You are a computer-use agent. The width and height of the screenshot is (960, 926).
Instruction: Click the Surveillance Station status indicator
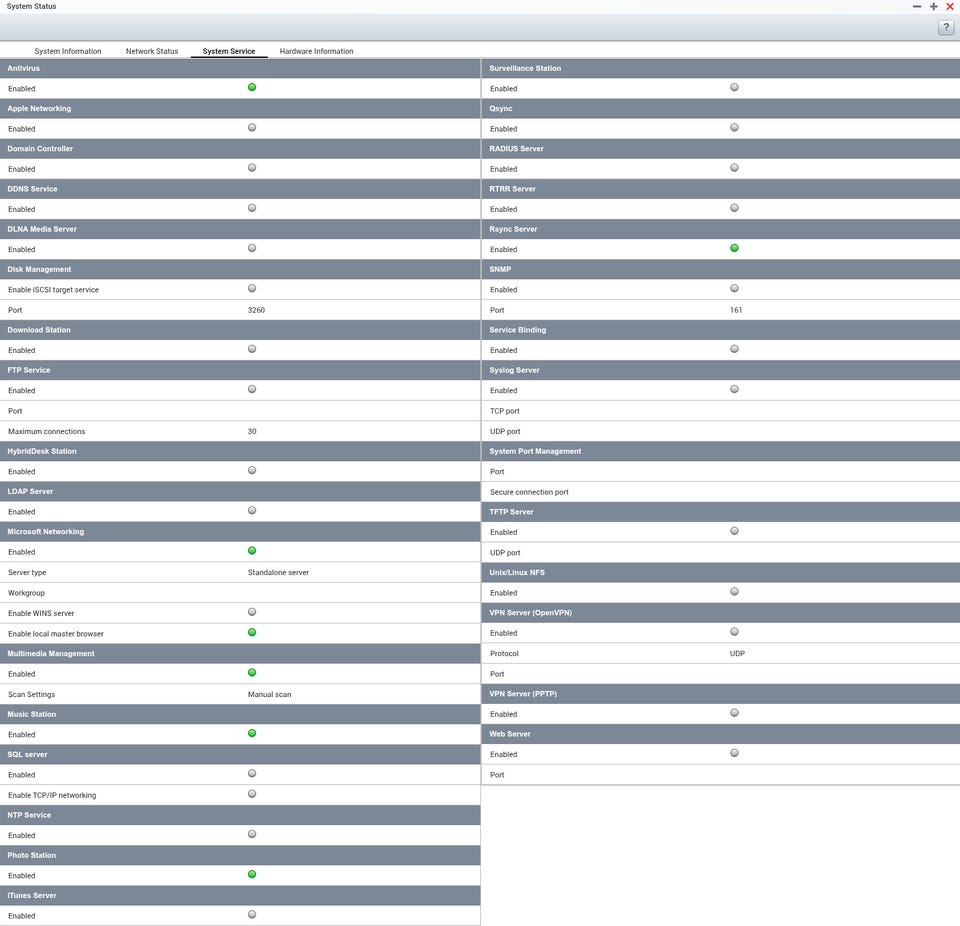pyautogui.click(x=734, y=87)
